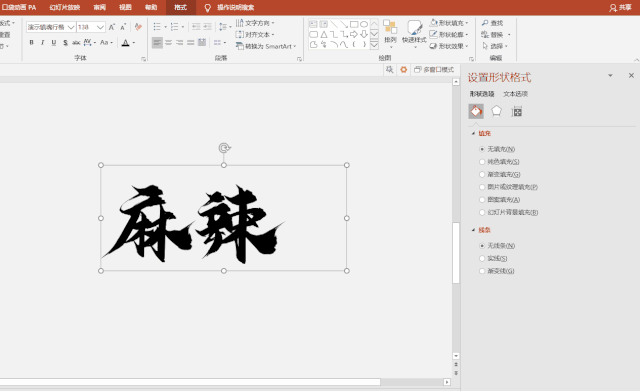Close the Format Shape pane
The image size is (640, 391).
pyautogui.click(x=631, y=76)
